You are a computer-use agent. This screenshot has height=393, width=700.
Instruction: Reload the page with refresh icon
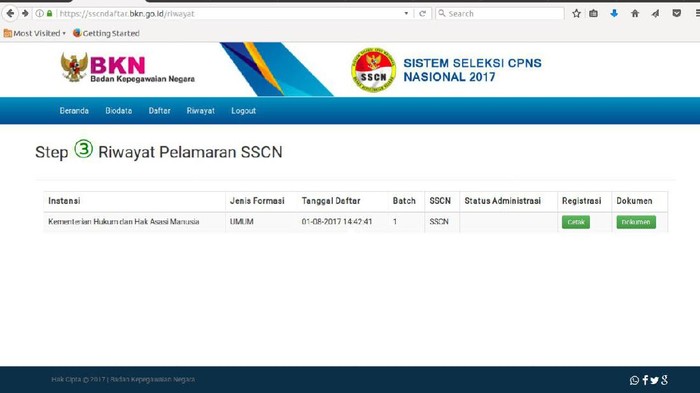[x=422, y=13]
